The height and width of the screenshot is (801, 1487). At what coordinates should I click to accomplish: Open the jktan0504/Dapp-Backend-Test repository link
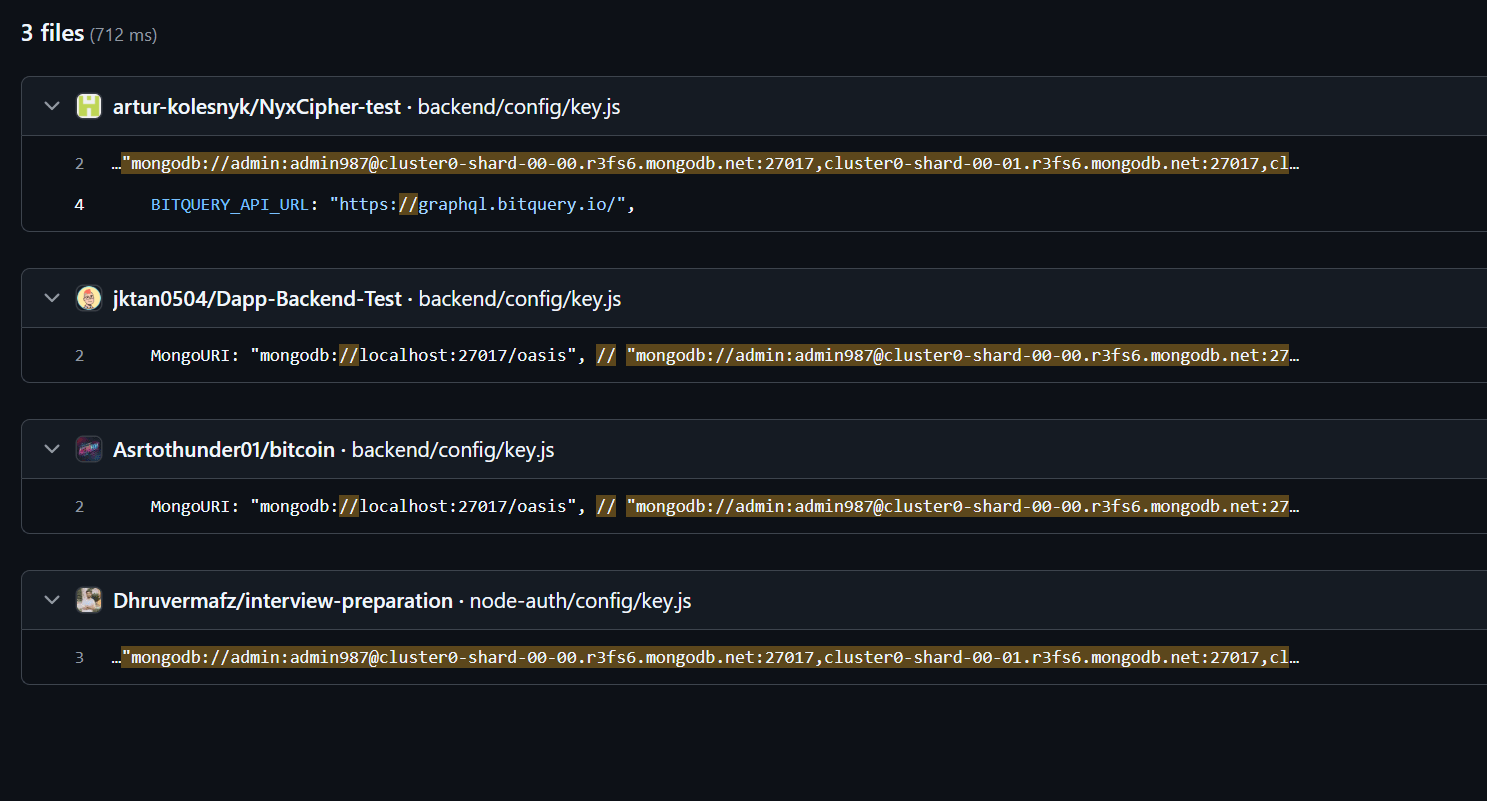pyautogui.click(x=257, y=298)
